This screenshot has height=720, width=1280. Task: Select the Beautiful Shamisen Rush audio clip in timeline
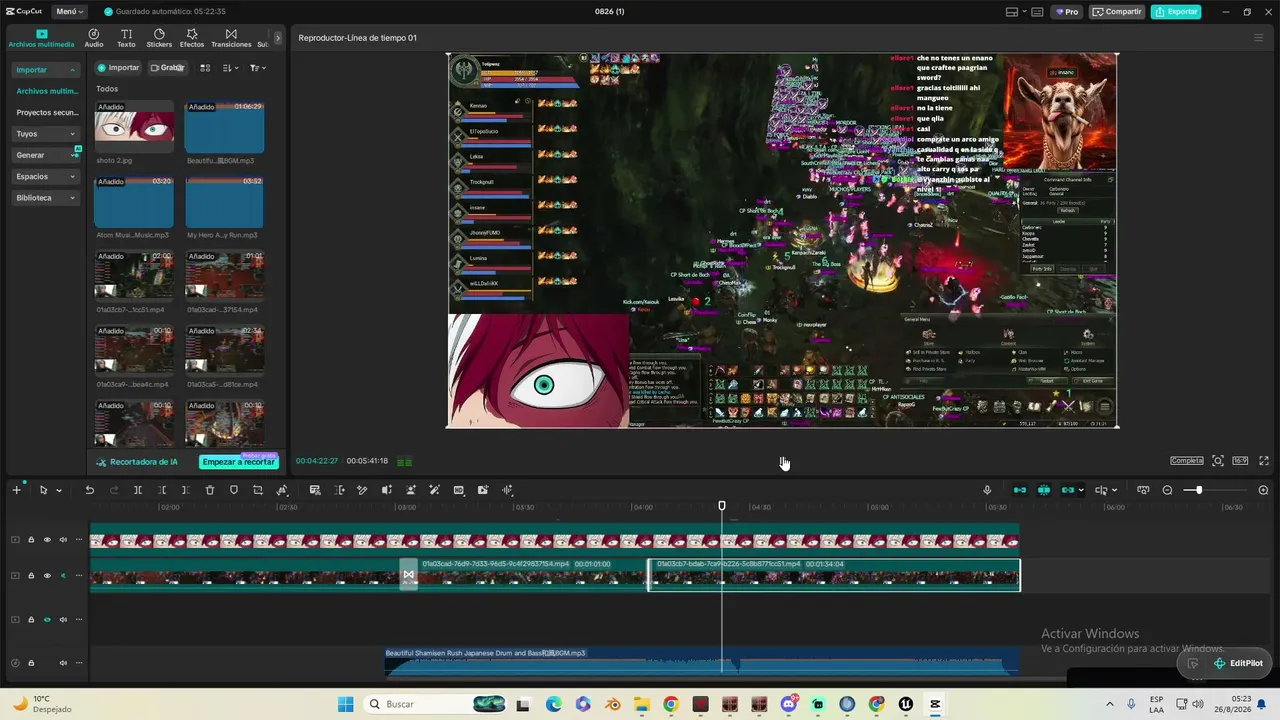click(702, 661)
